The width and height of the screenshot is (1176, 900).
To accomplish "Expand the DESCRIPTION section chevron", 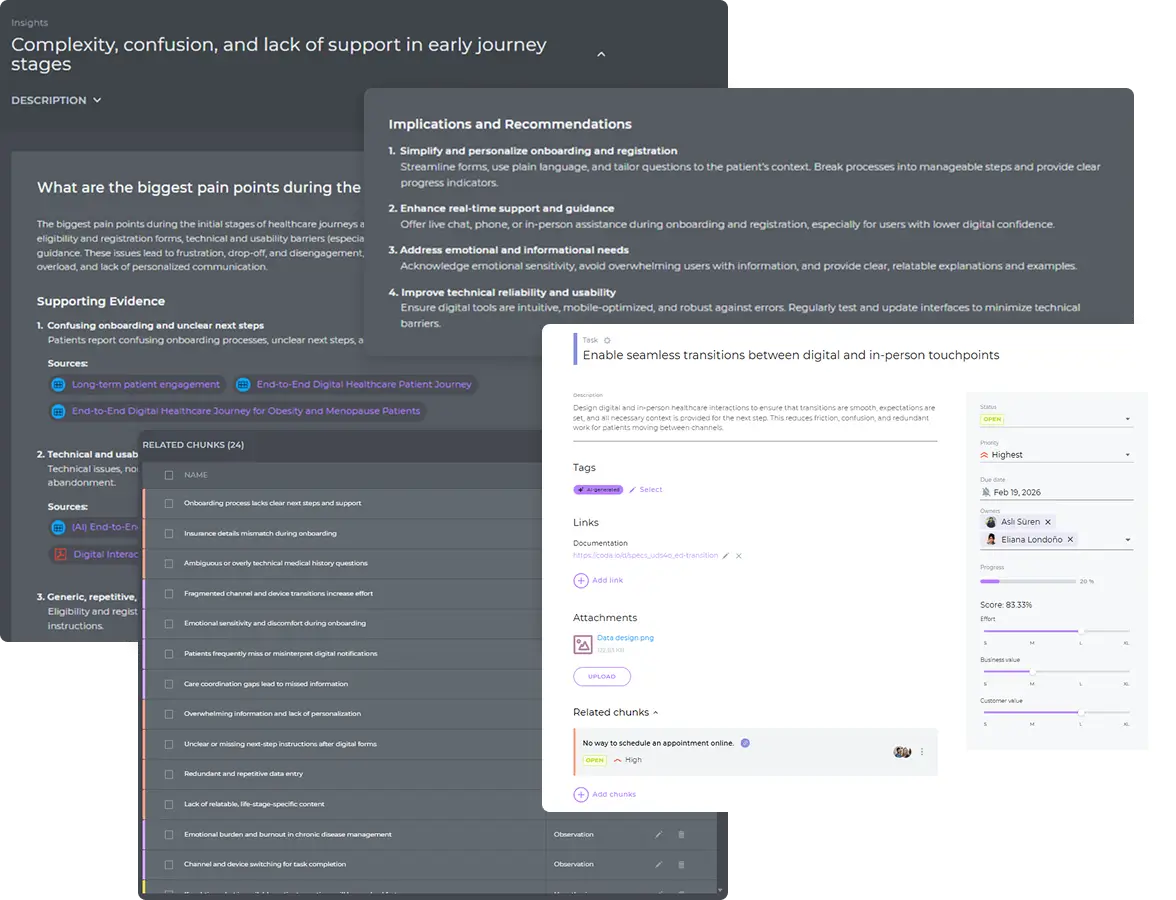I will tap(96, 100).
